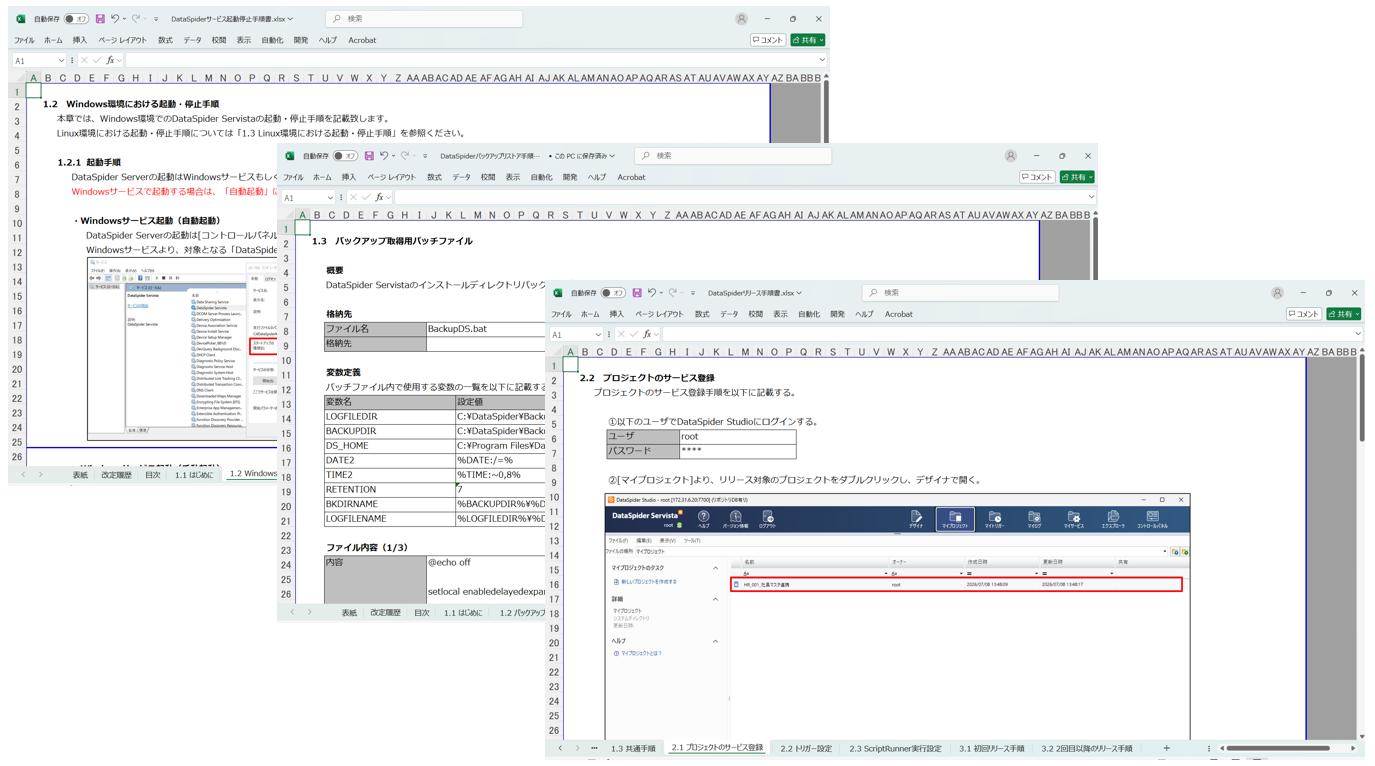Screen dimensions: 1375x766
Task: Undo the last action in バックアップリストア window
Action: click(x=384, y=156)
